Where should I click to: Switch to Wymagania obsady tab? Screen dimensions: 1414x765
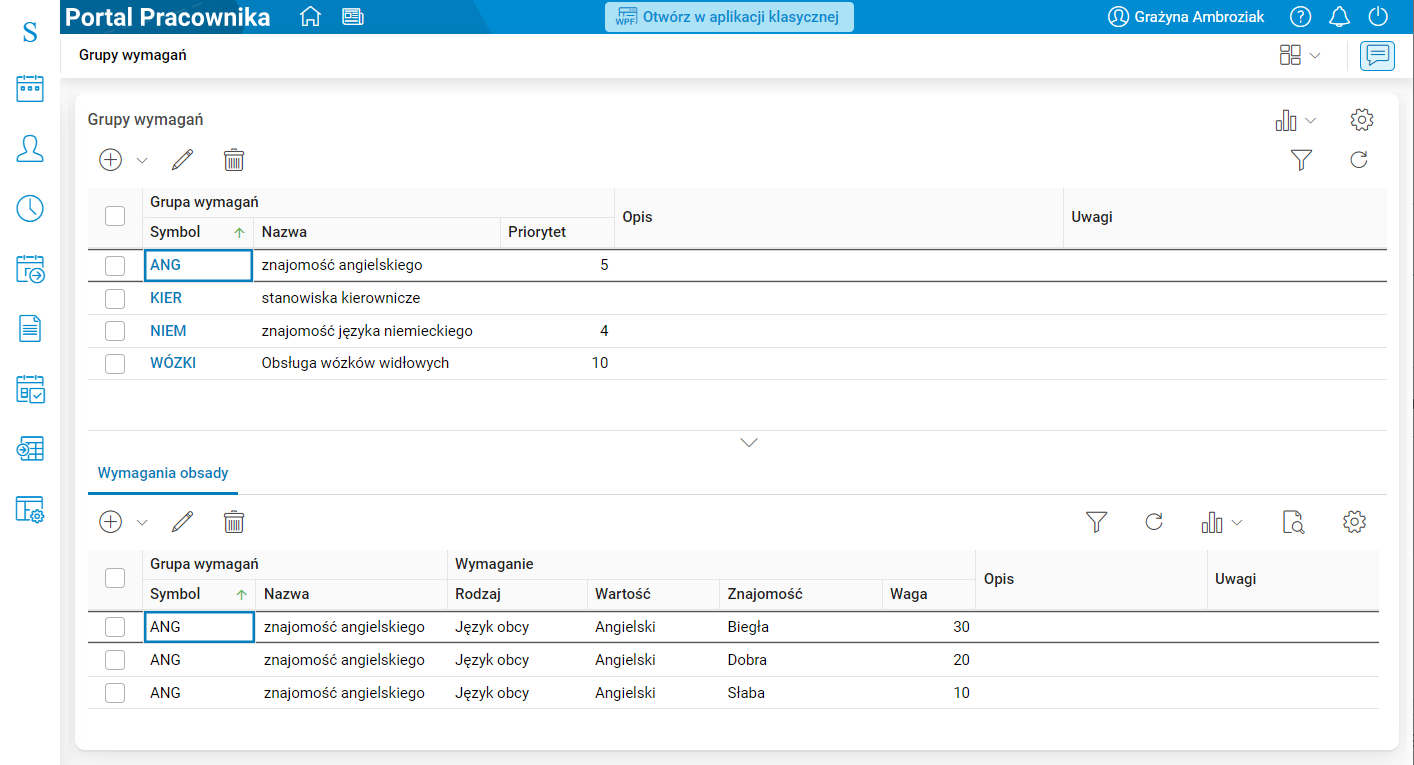(x=163, y=473)
